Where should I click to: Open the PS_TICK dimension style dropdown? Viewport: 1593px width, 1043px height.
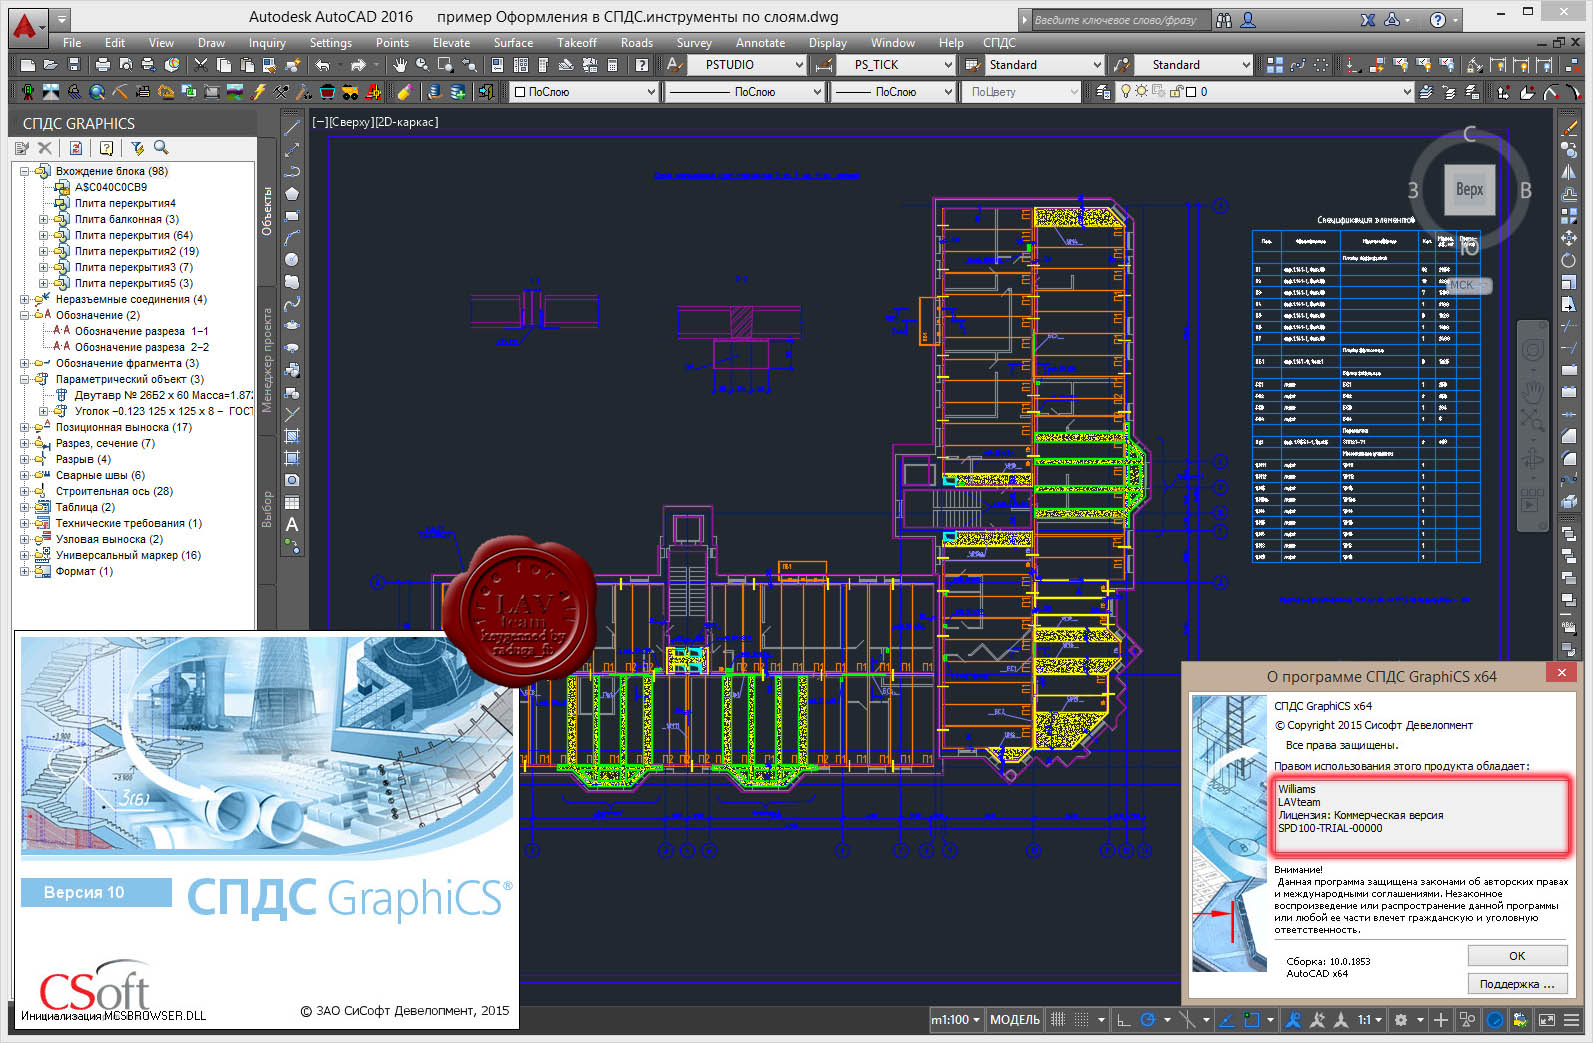[897, 65]
